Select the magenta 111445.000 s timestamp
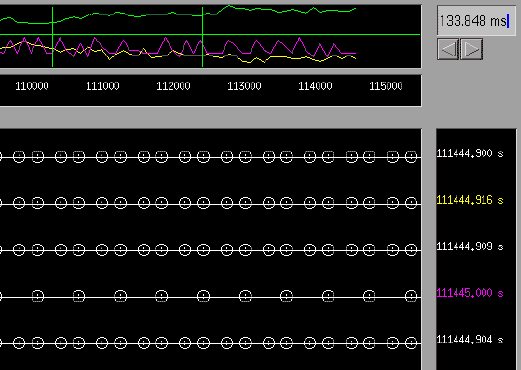Viewport: 521px width, 370px height. (x=470, y=293)
